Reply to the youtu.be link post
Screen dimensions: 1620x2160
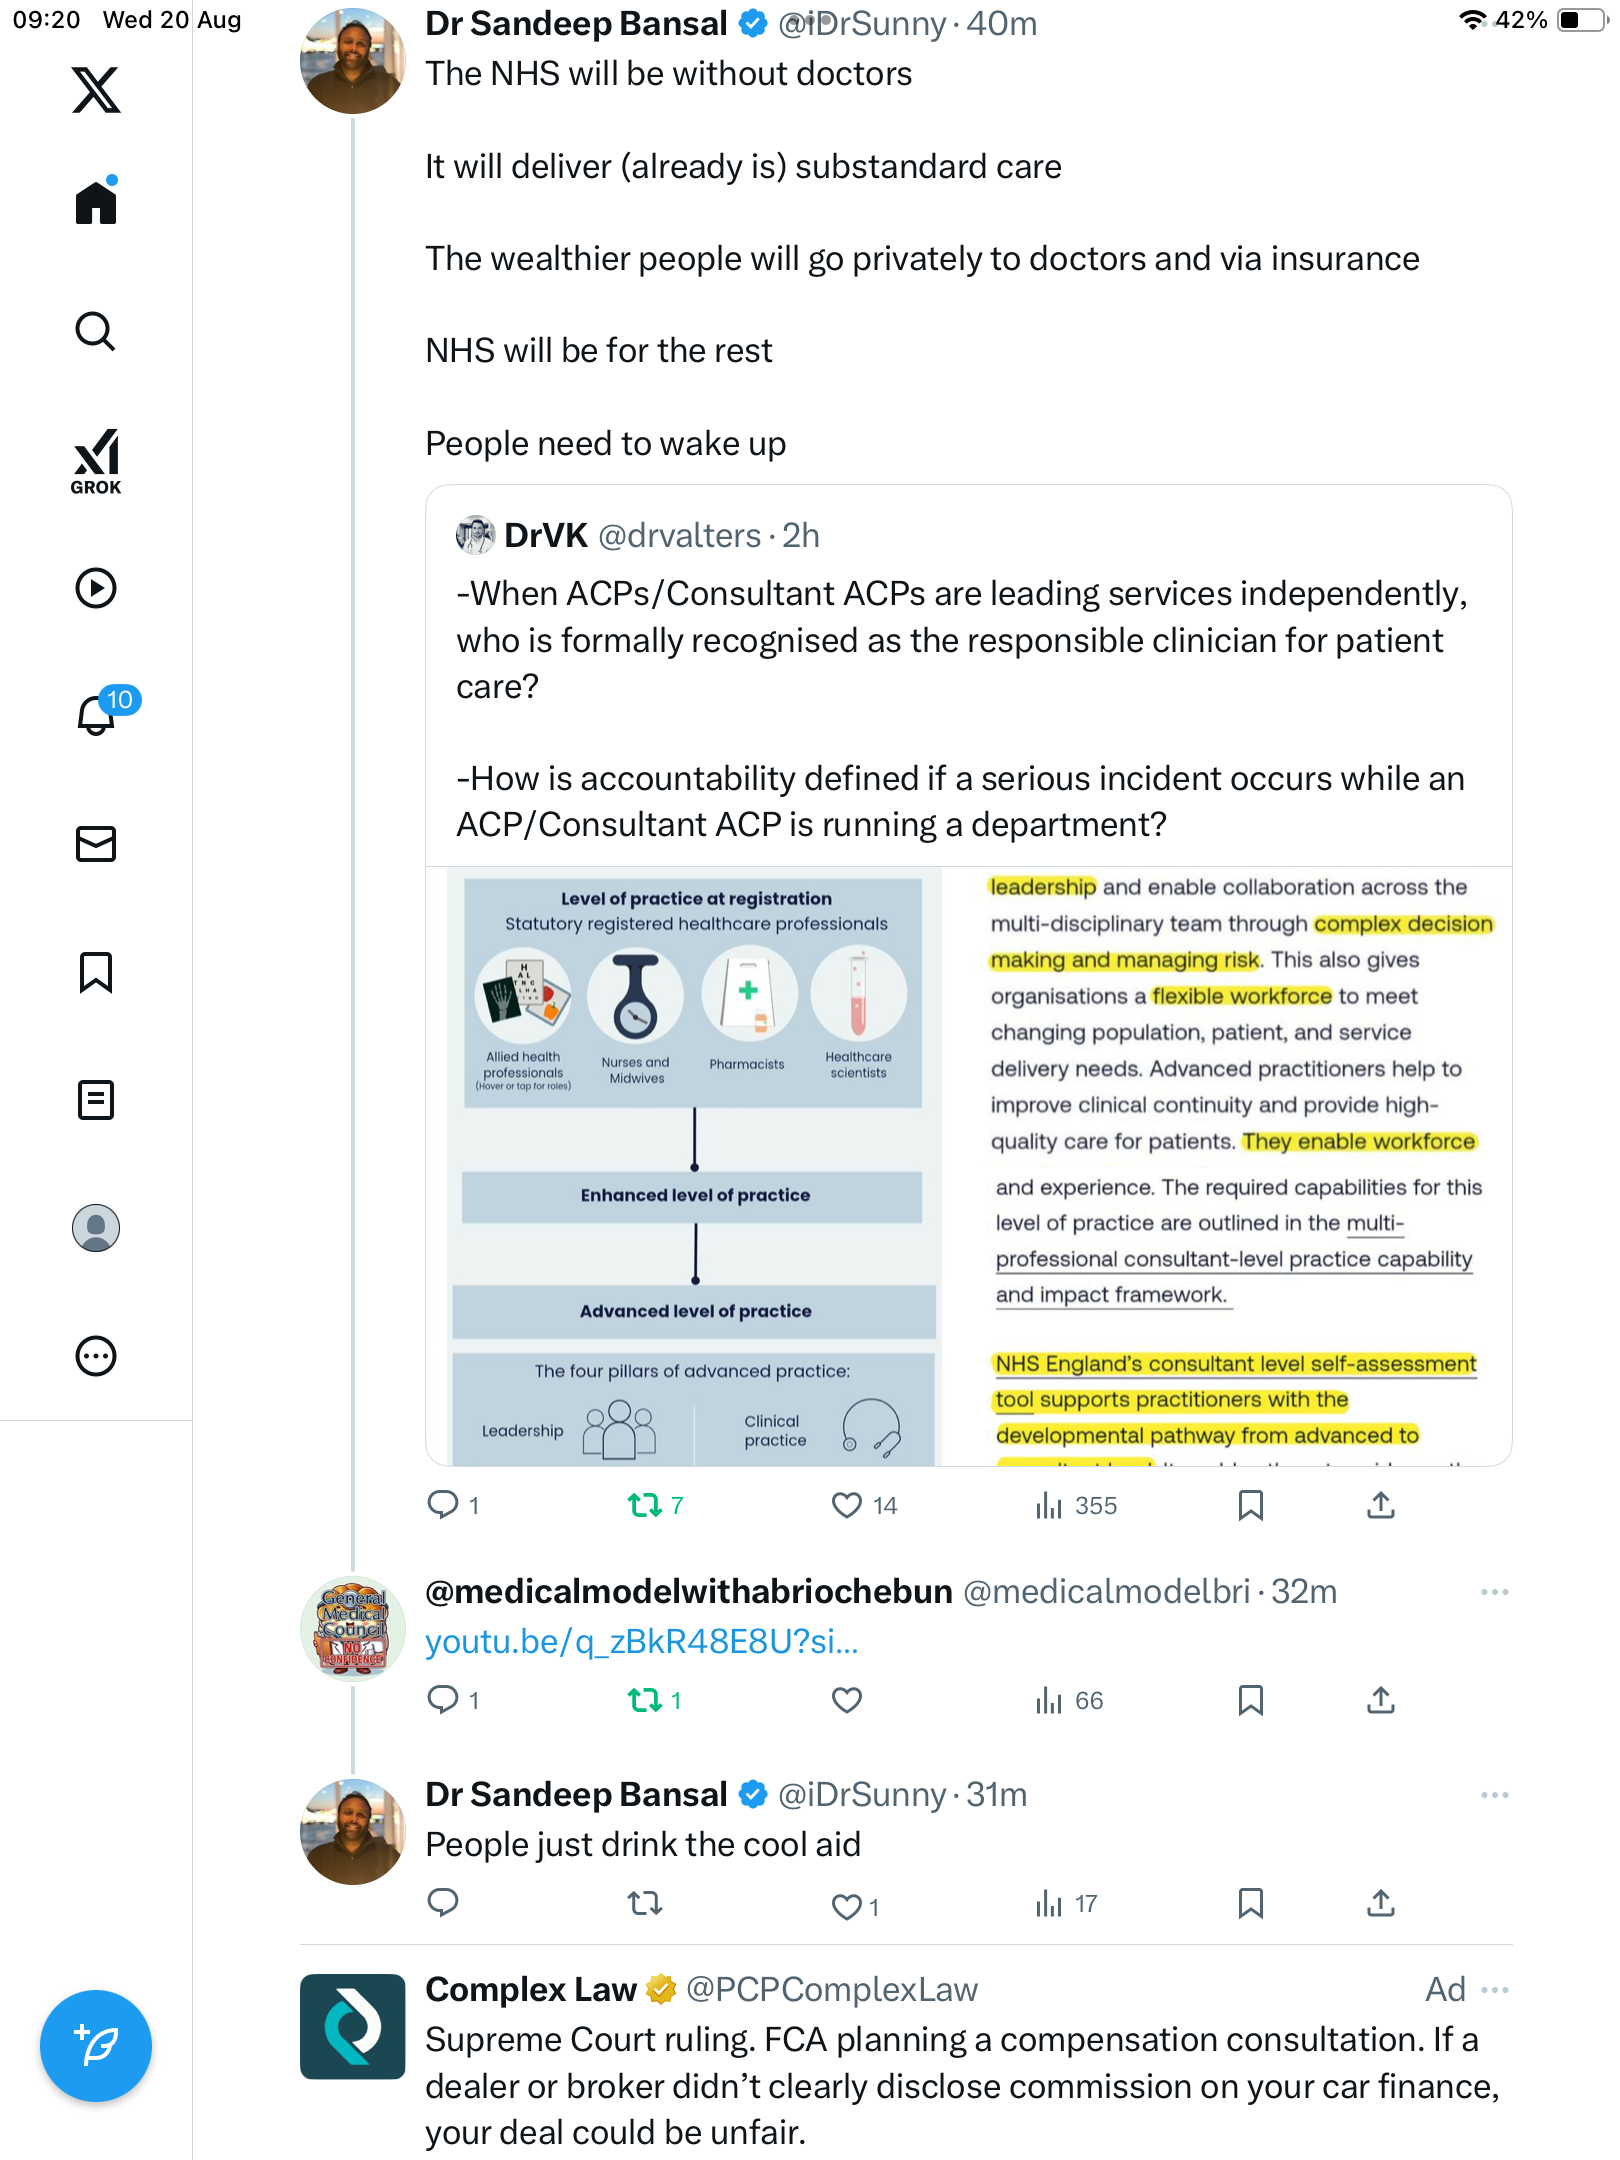443,1700
